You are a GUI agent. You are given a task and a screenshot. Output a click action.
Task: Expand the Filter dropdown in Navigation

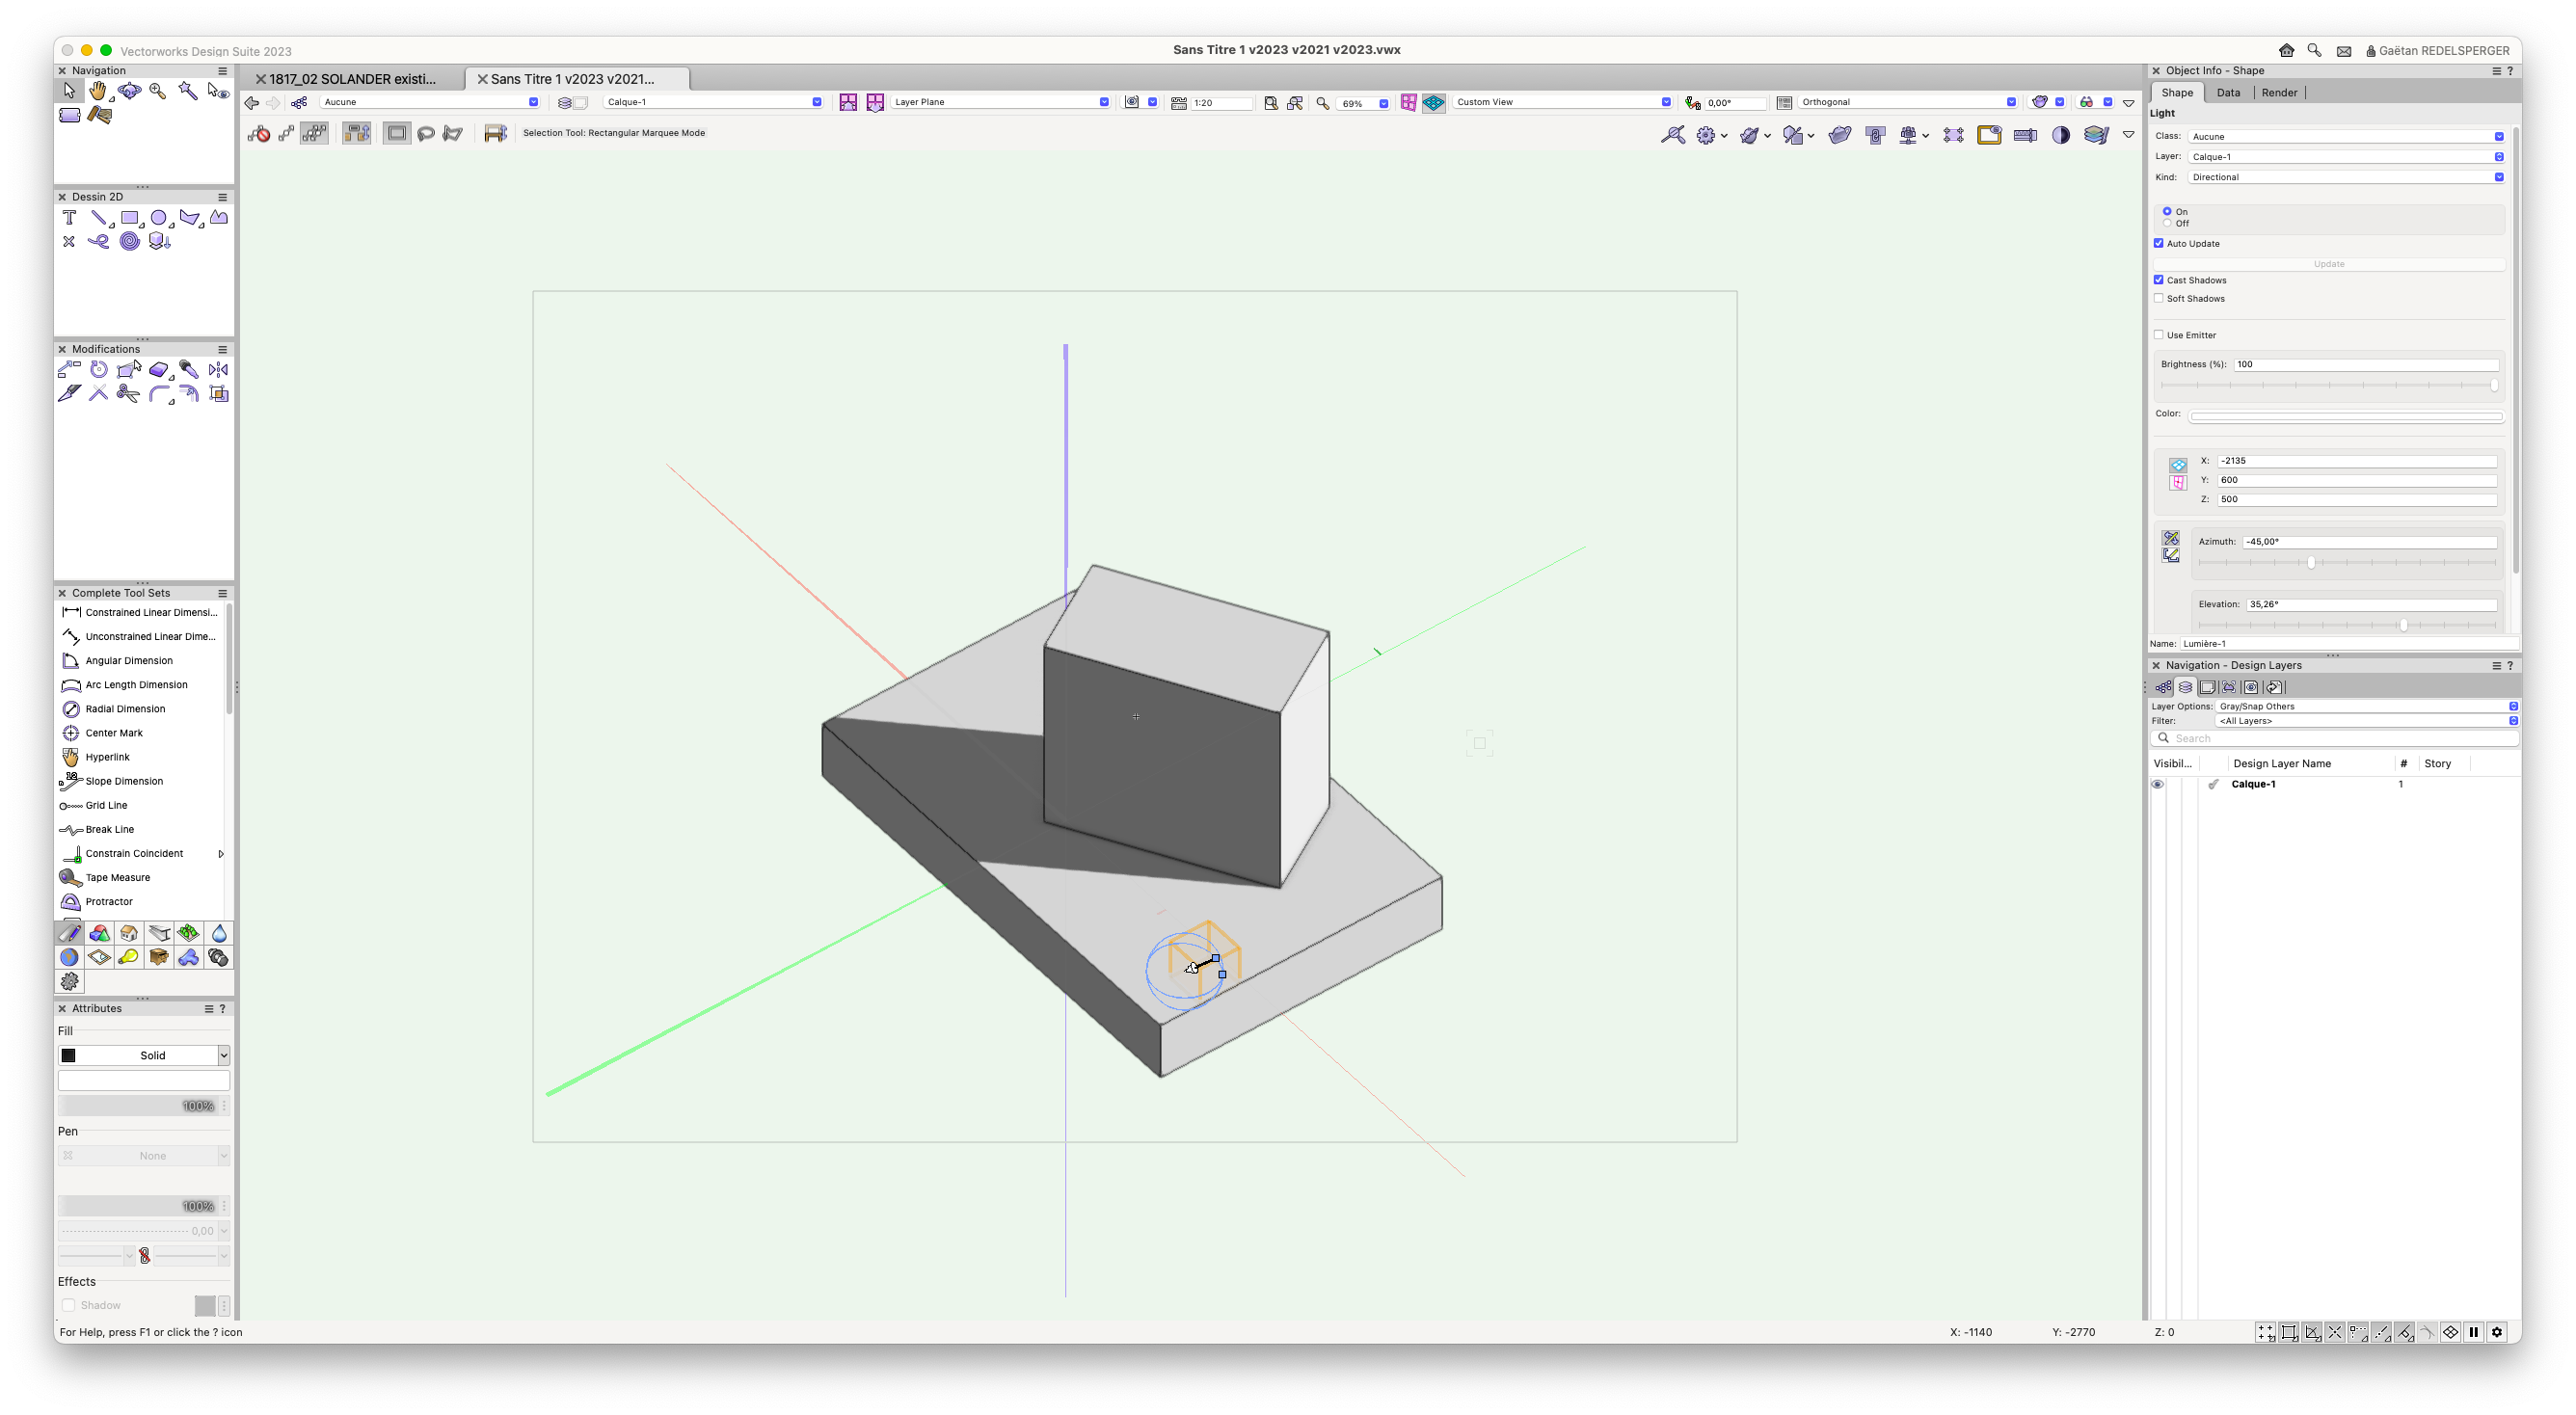[x=2511, y=721]
